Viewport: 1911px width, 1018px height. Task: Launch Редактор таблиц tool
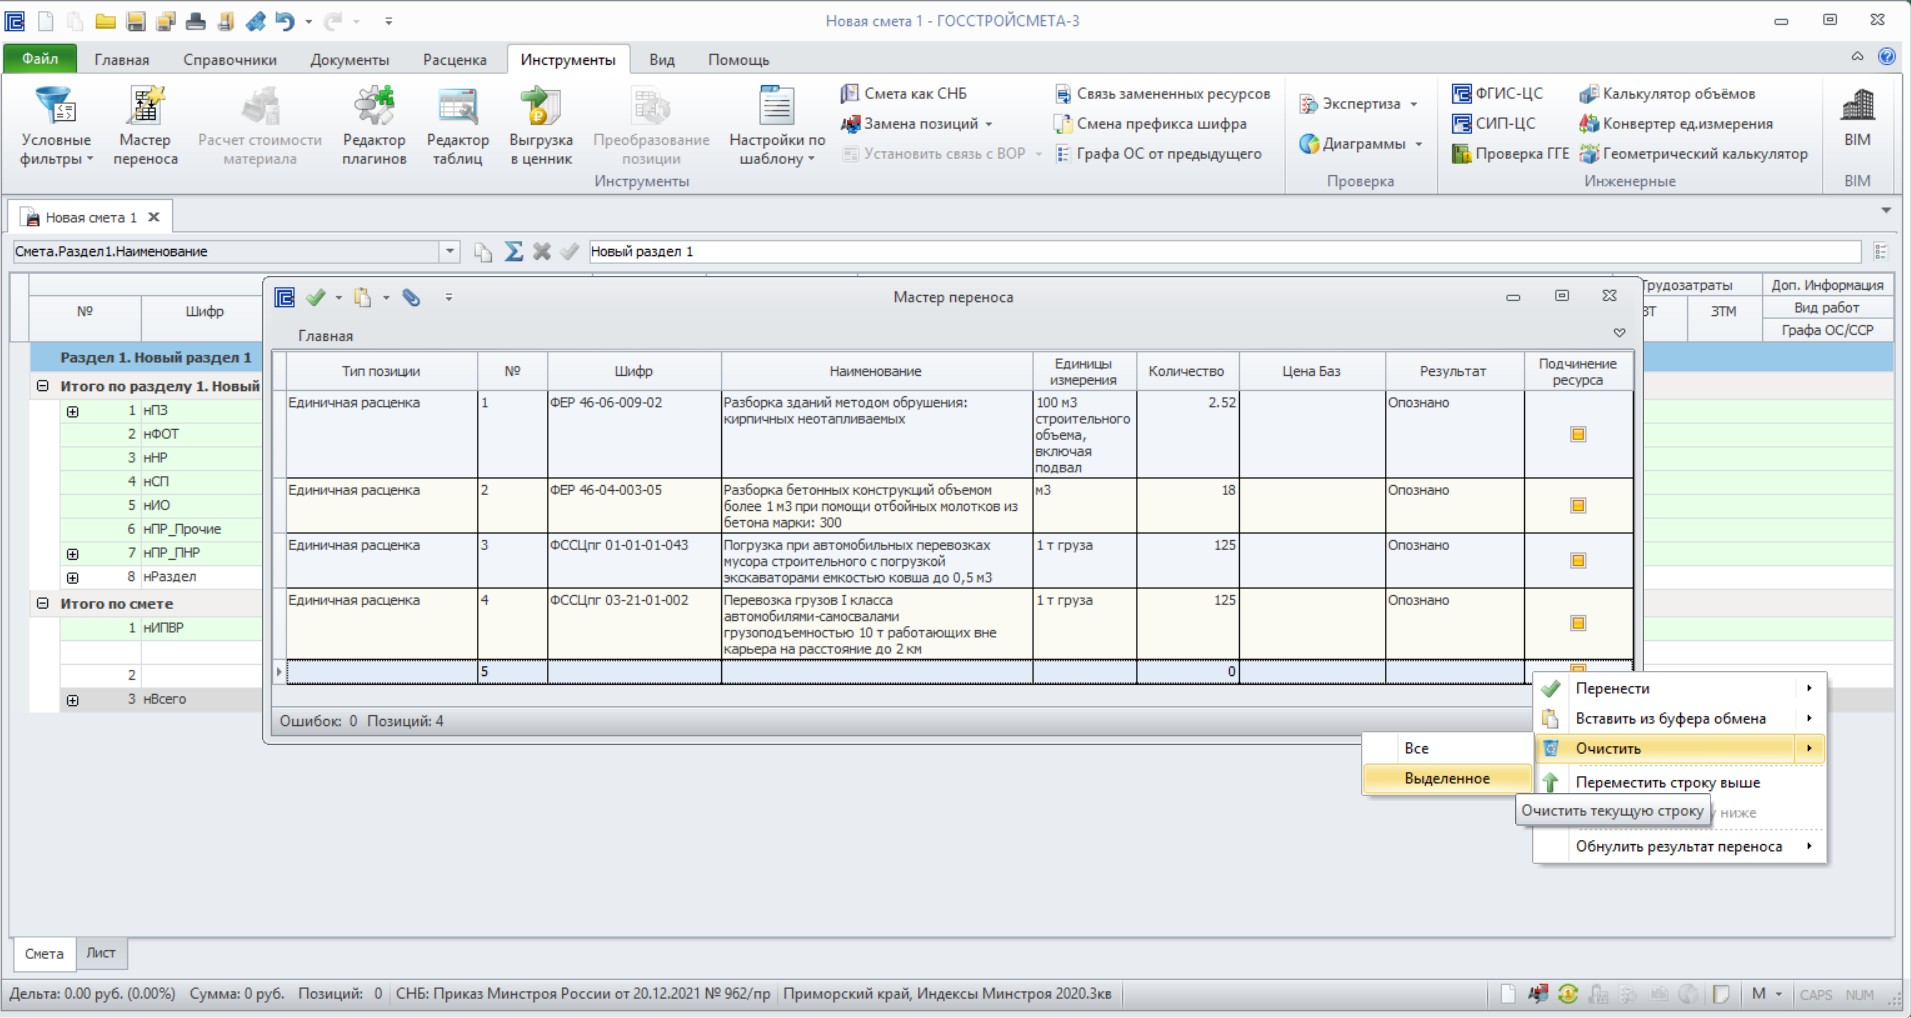point(458,126)
